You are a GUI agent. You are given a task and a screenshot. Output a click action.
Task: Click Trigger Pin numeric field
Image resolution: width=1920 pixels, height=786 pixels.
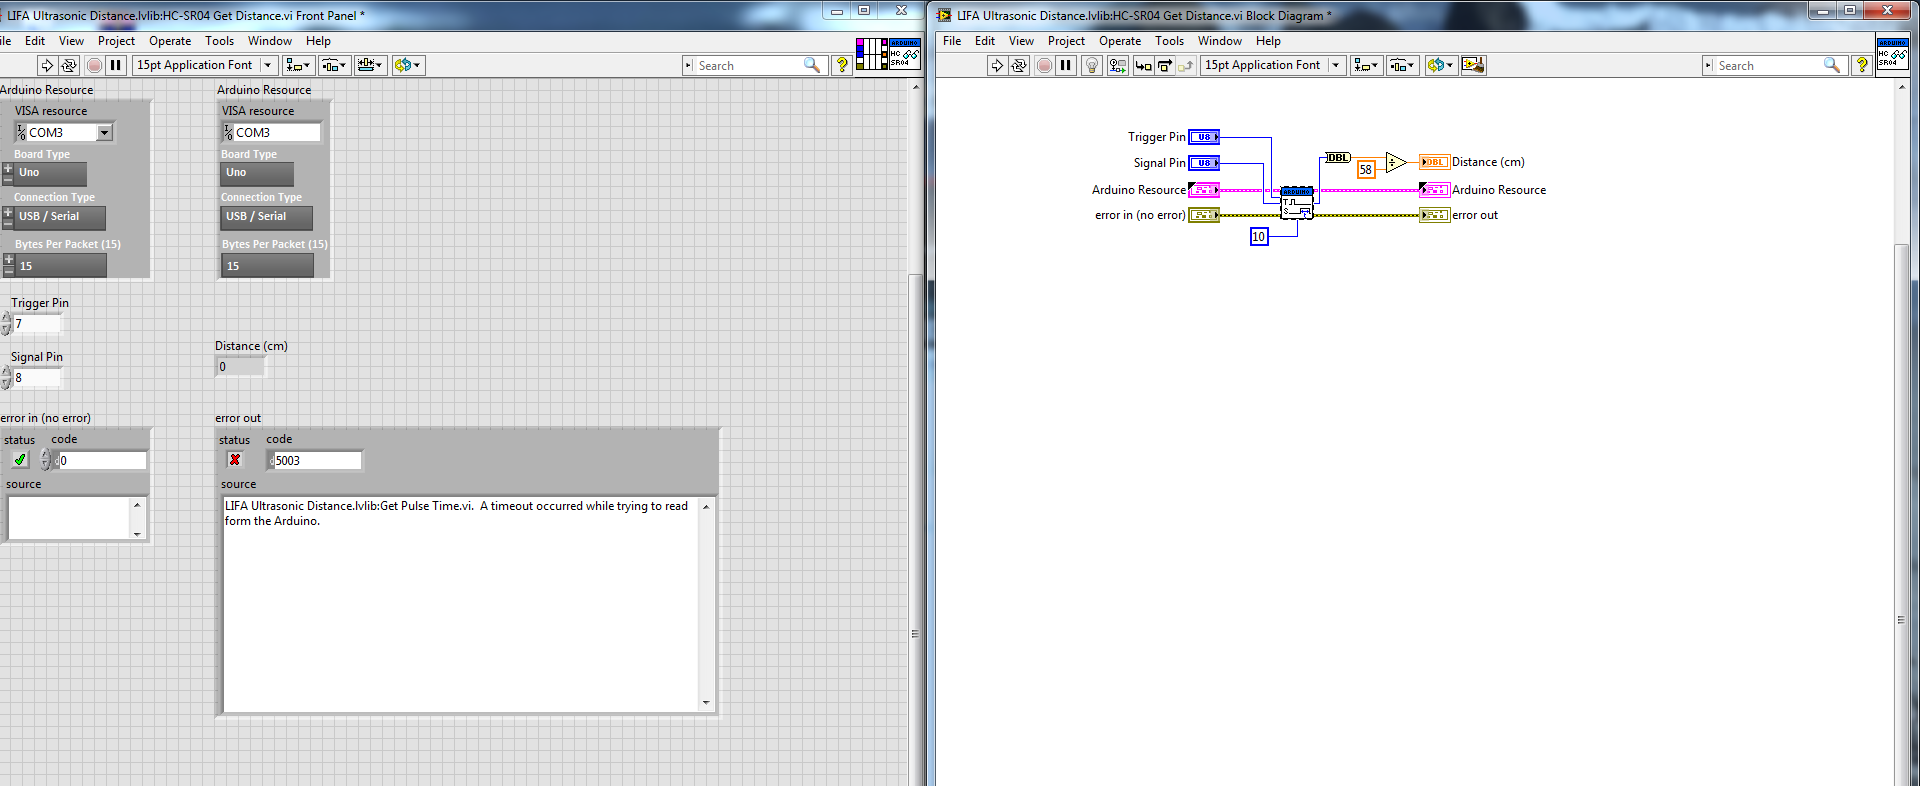(37, 324)
